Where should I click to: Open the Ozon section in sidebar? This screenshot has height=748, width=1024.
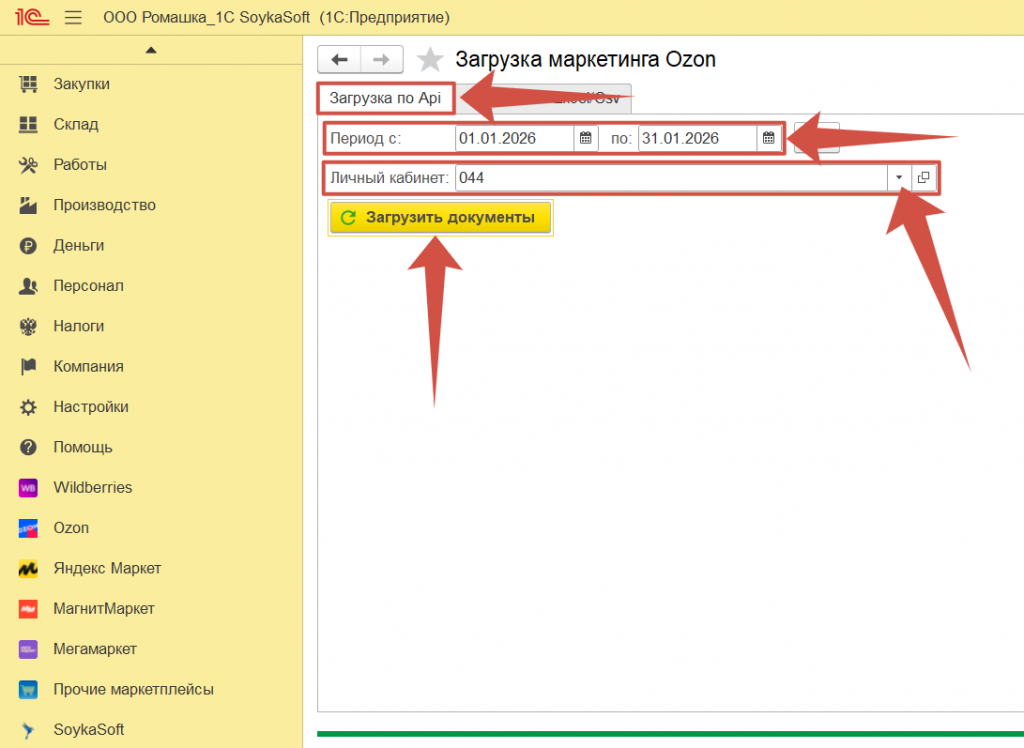coord(71,528)
